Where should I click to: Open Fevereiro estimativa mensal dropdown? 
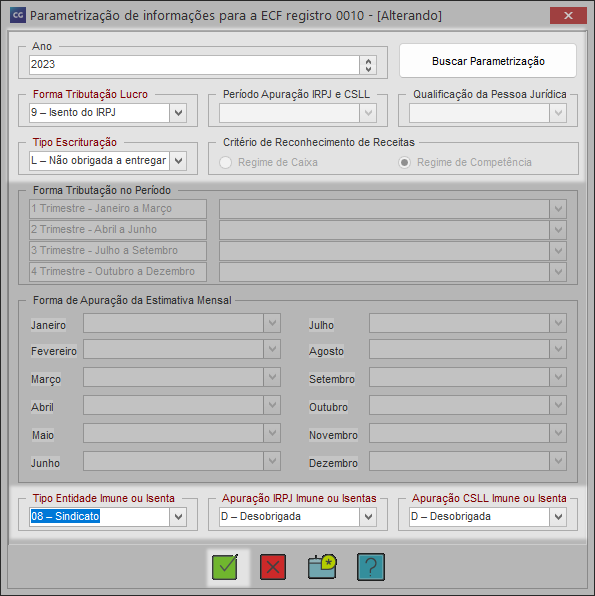[x=272, y=349]
